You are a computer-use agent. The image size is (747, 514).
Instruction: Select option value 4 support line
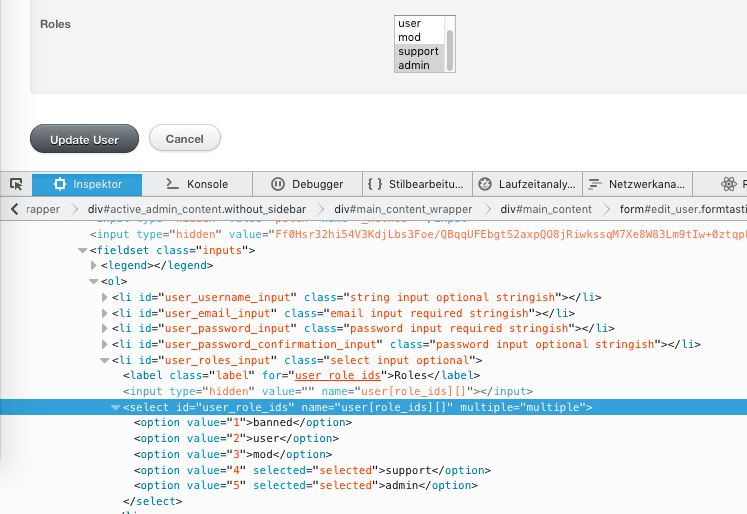312,470
